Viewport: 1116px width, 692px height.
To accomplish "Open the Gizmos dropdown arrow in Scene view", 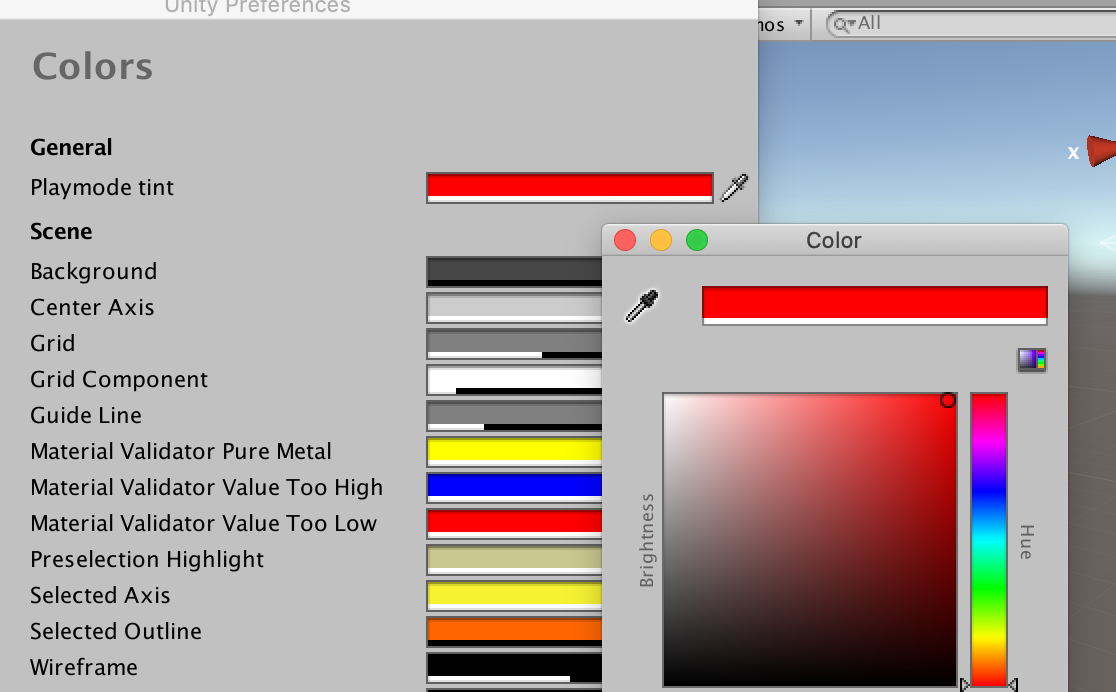I will 799,23.
